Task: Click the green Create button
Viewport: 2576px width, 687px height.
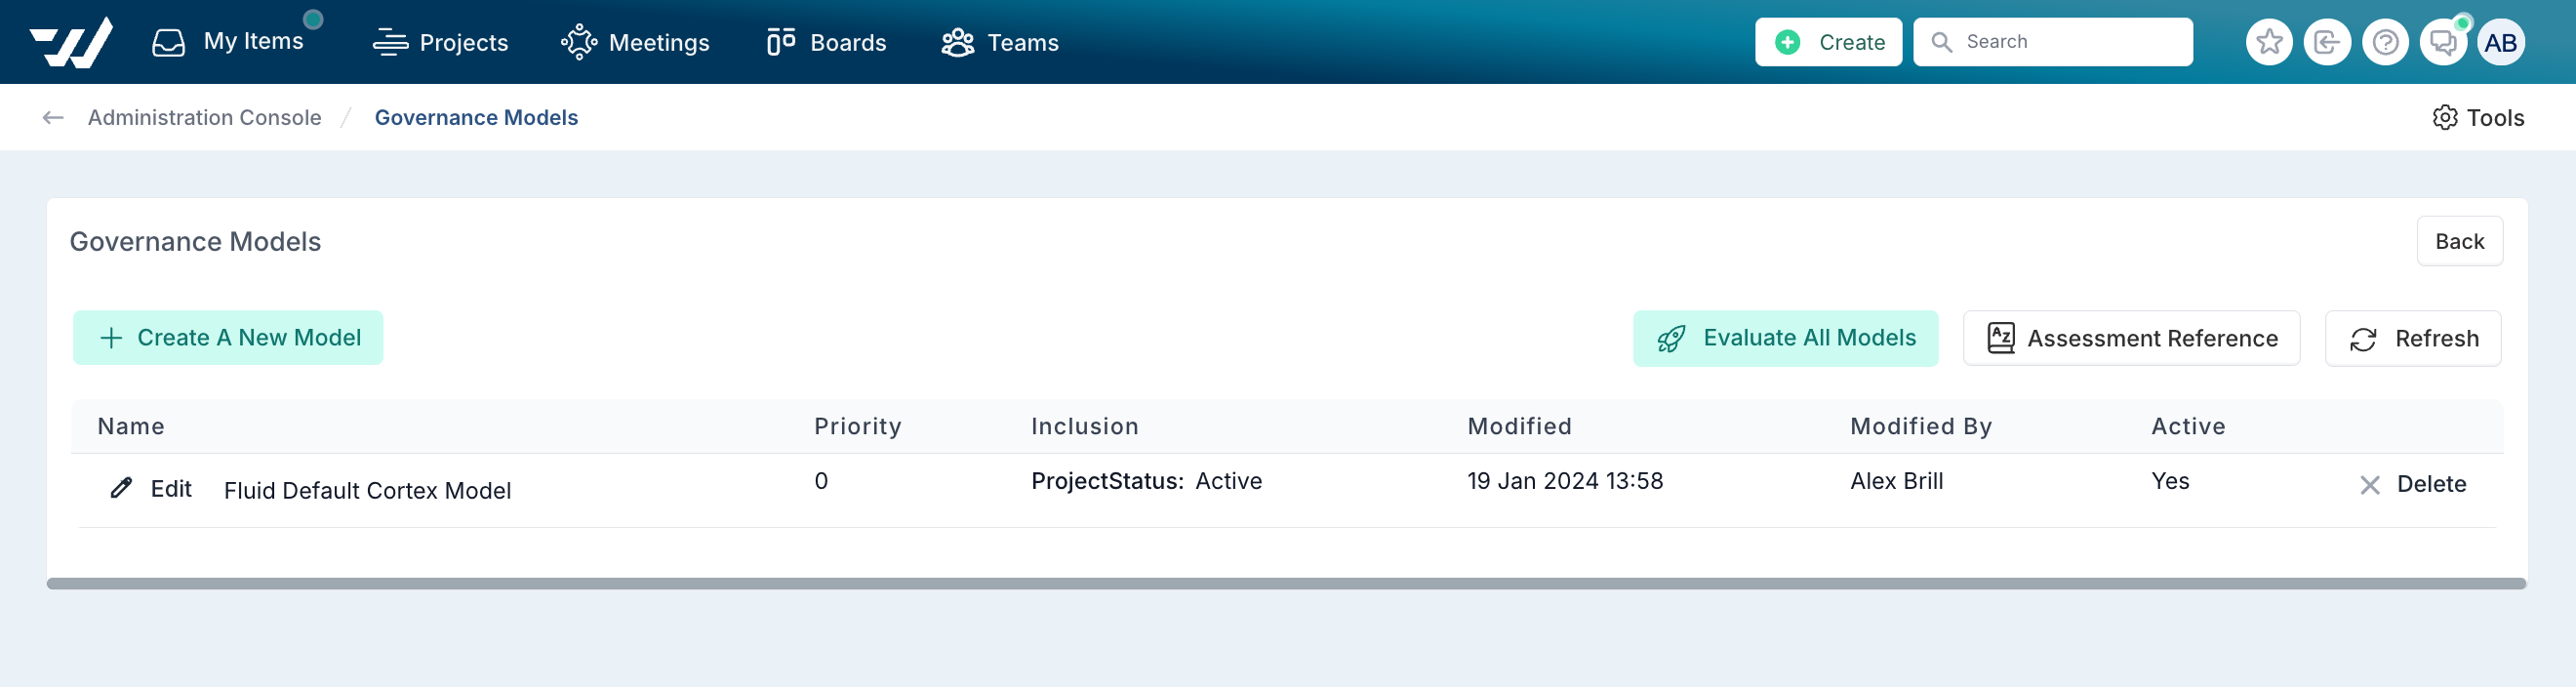Action: pyautogui.click(x=1828, y=42)
